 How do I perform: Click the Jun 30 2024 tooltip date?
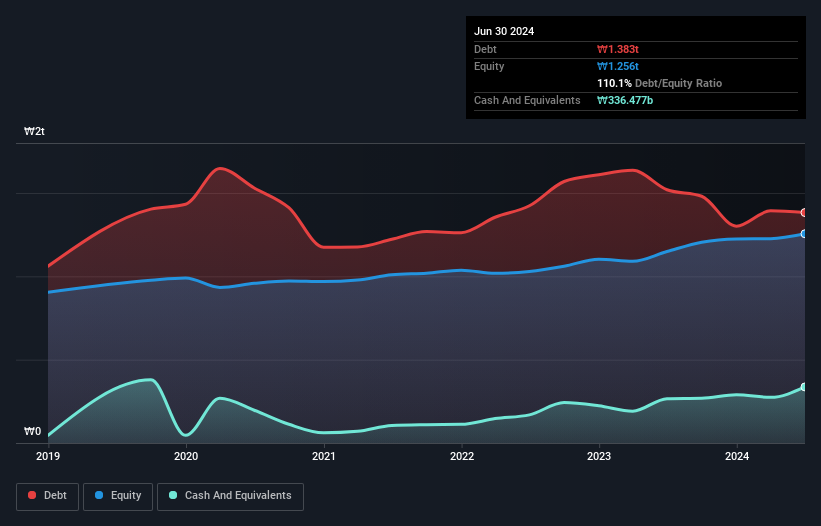[x=504, y=31]
